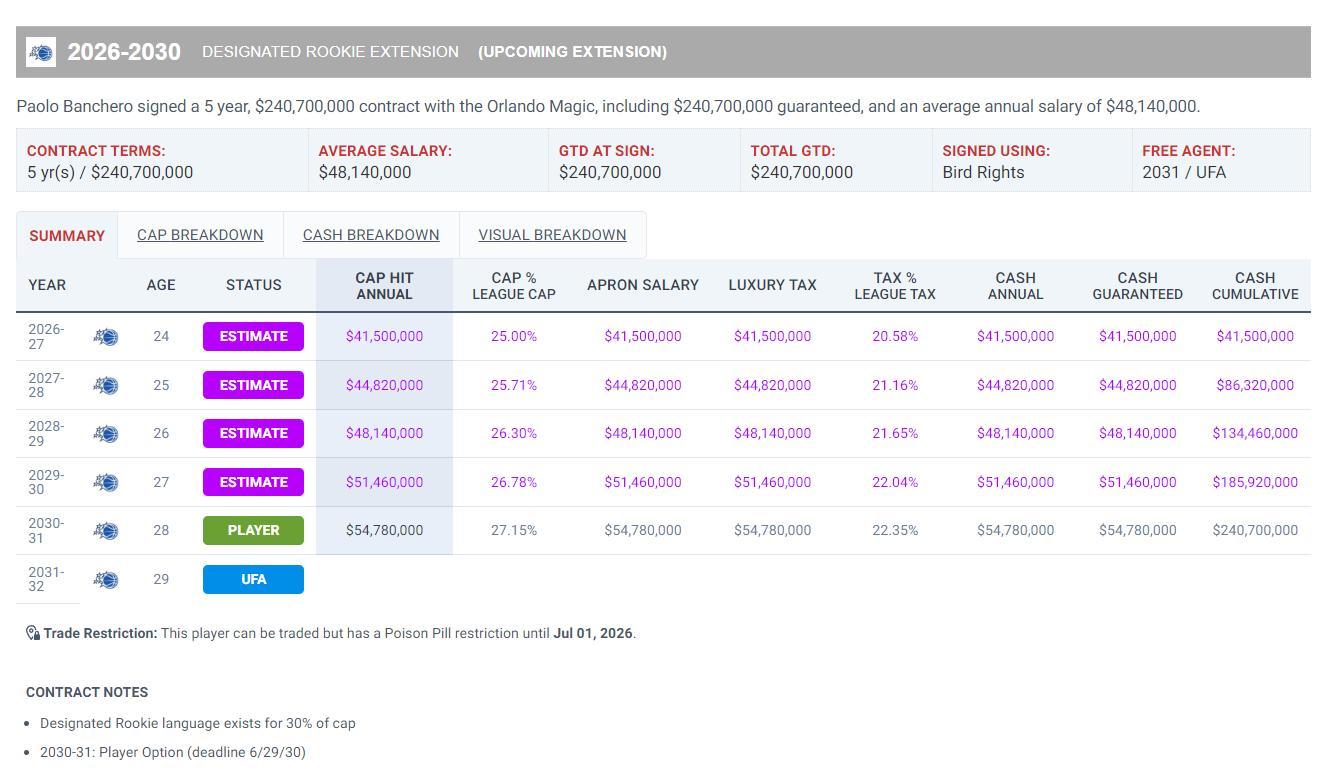Click the Magic team icon in 2030-31 row

click(106, 531)
